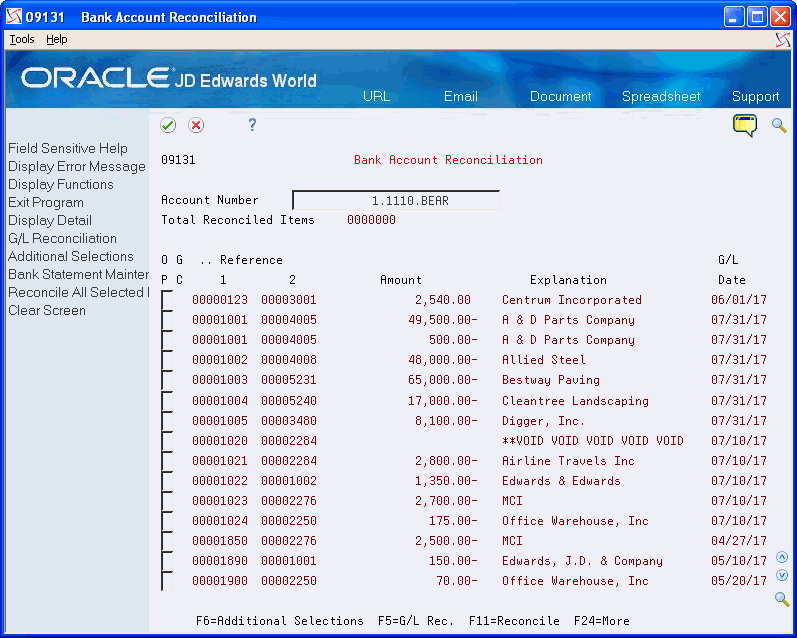This screenshot has width=797, height=638.
Task: Click the explanation Cleantree Landscaping
Action: [x=575, y=401]
